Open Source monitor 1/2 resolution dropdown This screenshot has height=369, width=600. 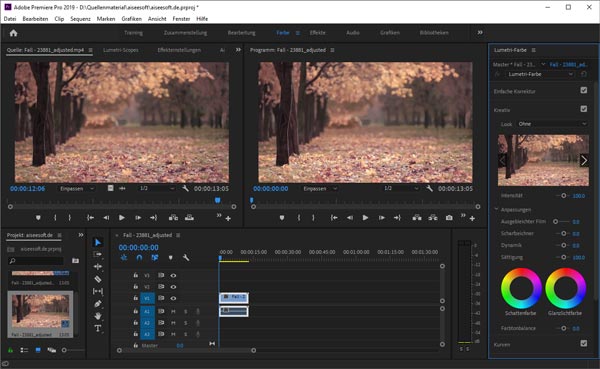pos(157,188)
